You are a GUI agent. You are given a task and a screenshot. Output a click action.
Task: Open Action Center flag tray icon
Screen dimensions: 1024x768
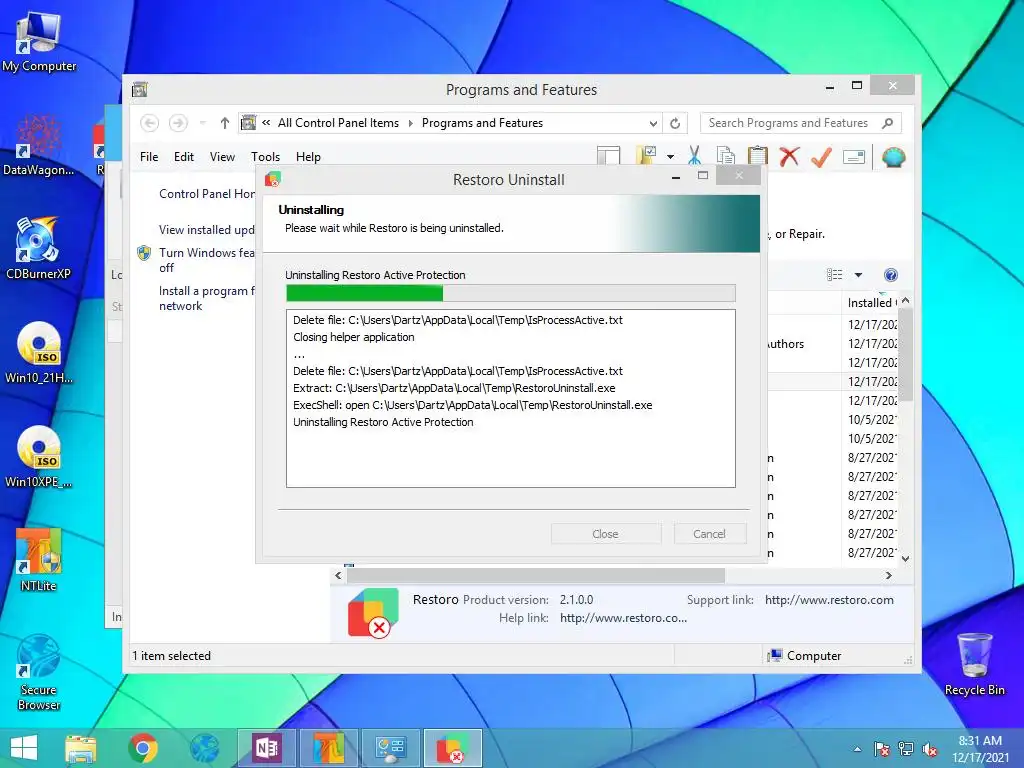[881, 749]
